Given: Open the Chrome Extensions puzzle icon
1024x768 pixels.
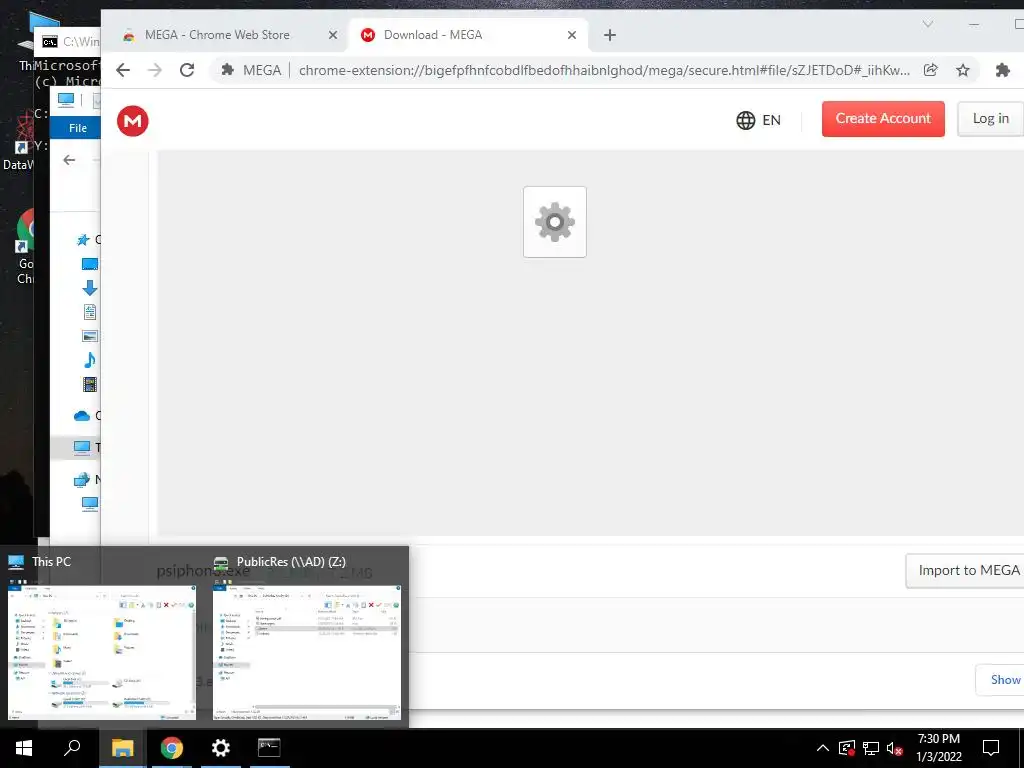Looking at the screenshot, I should (1002, 71).
